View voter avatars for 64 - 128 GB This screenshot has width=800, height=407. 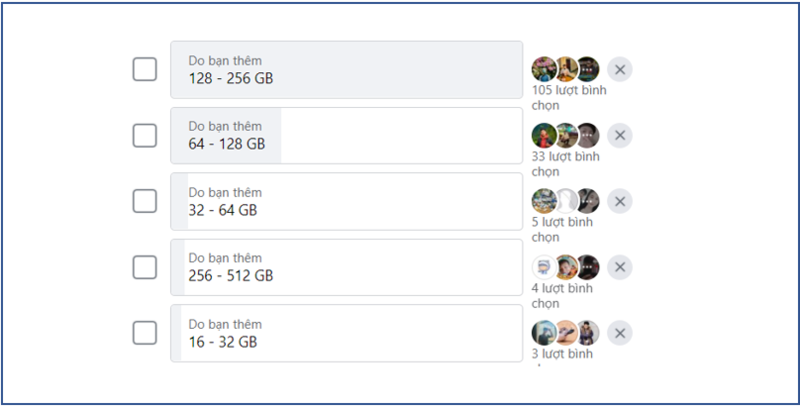tap(565, 135)
